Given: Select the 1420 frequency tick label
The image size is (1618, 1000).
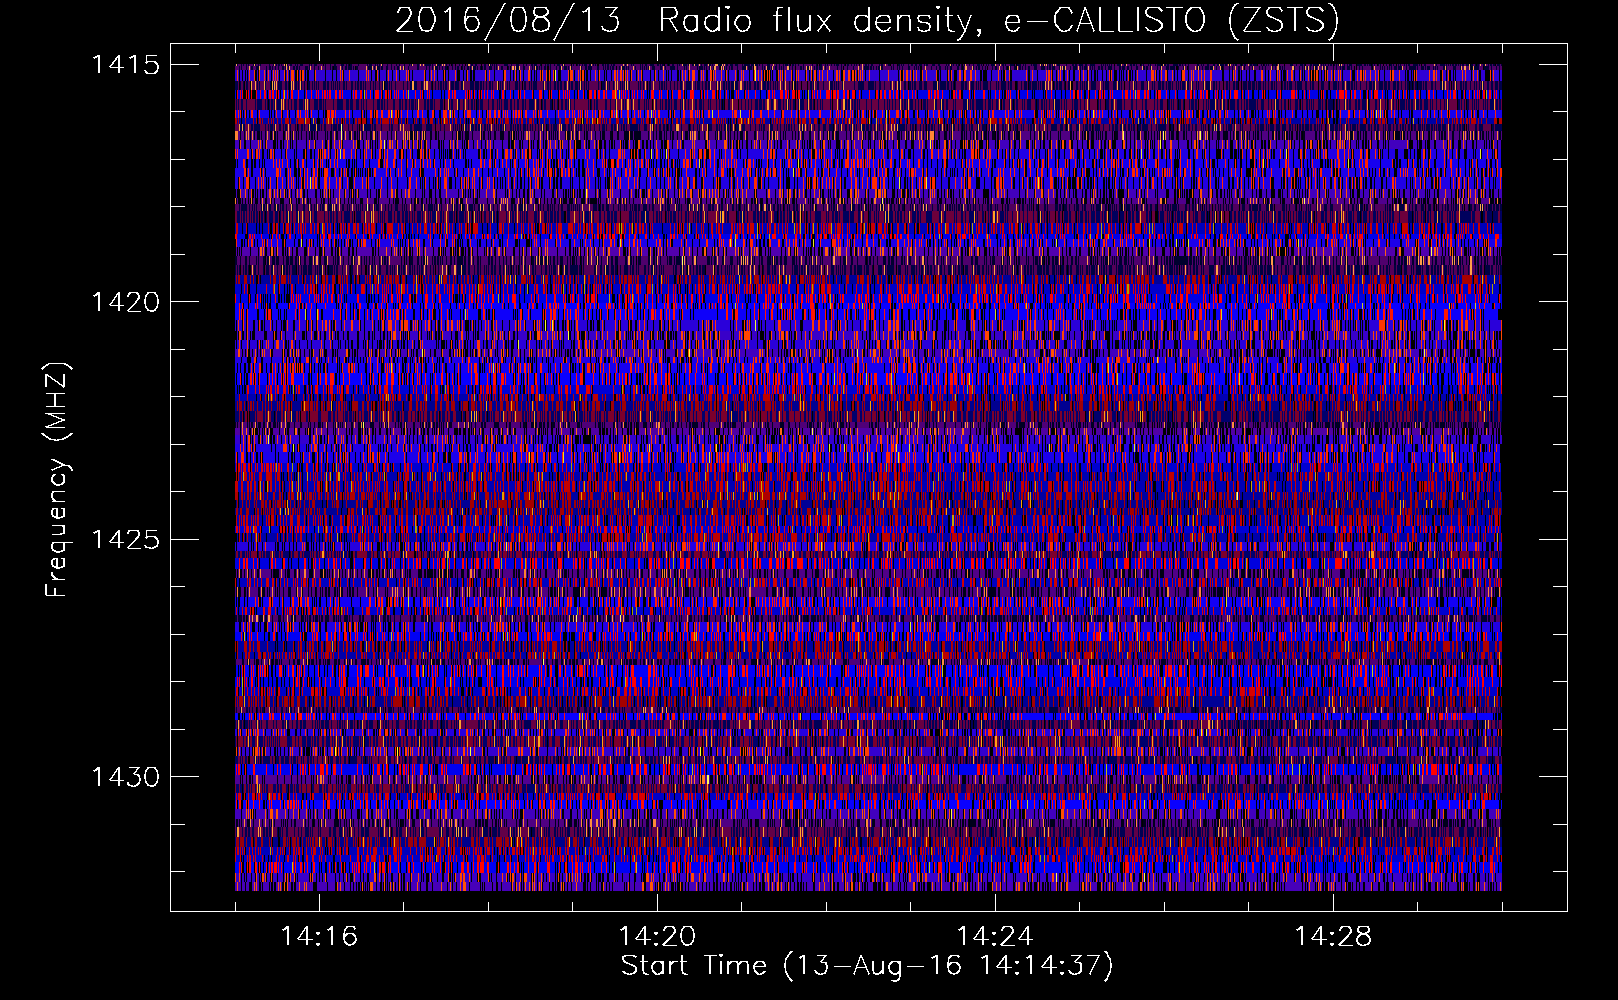Looking at the screenshot, I should 125,302.
